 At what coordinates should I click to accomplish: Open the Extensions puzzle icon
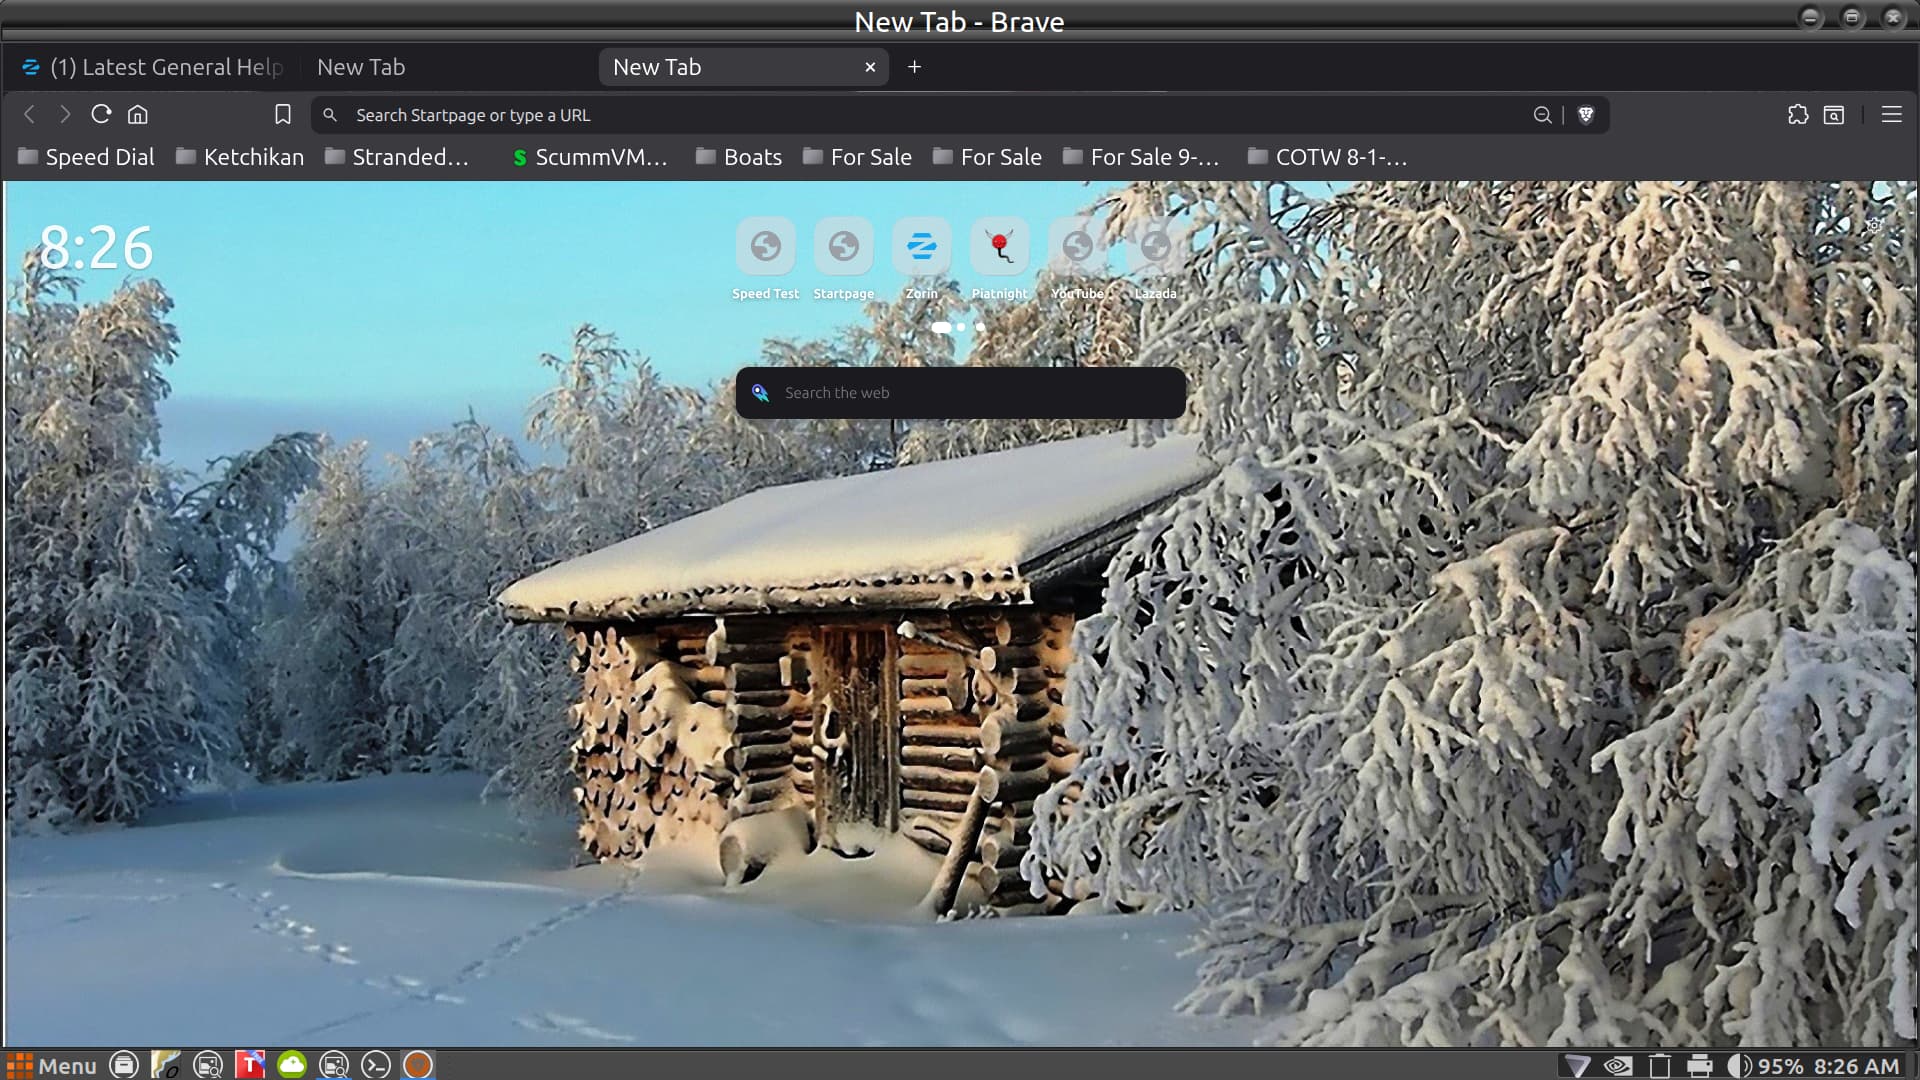click(1797, 114)
